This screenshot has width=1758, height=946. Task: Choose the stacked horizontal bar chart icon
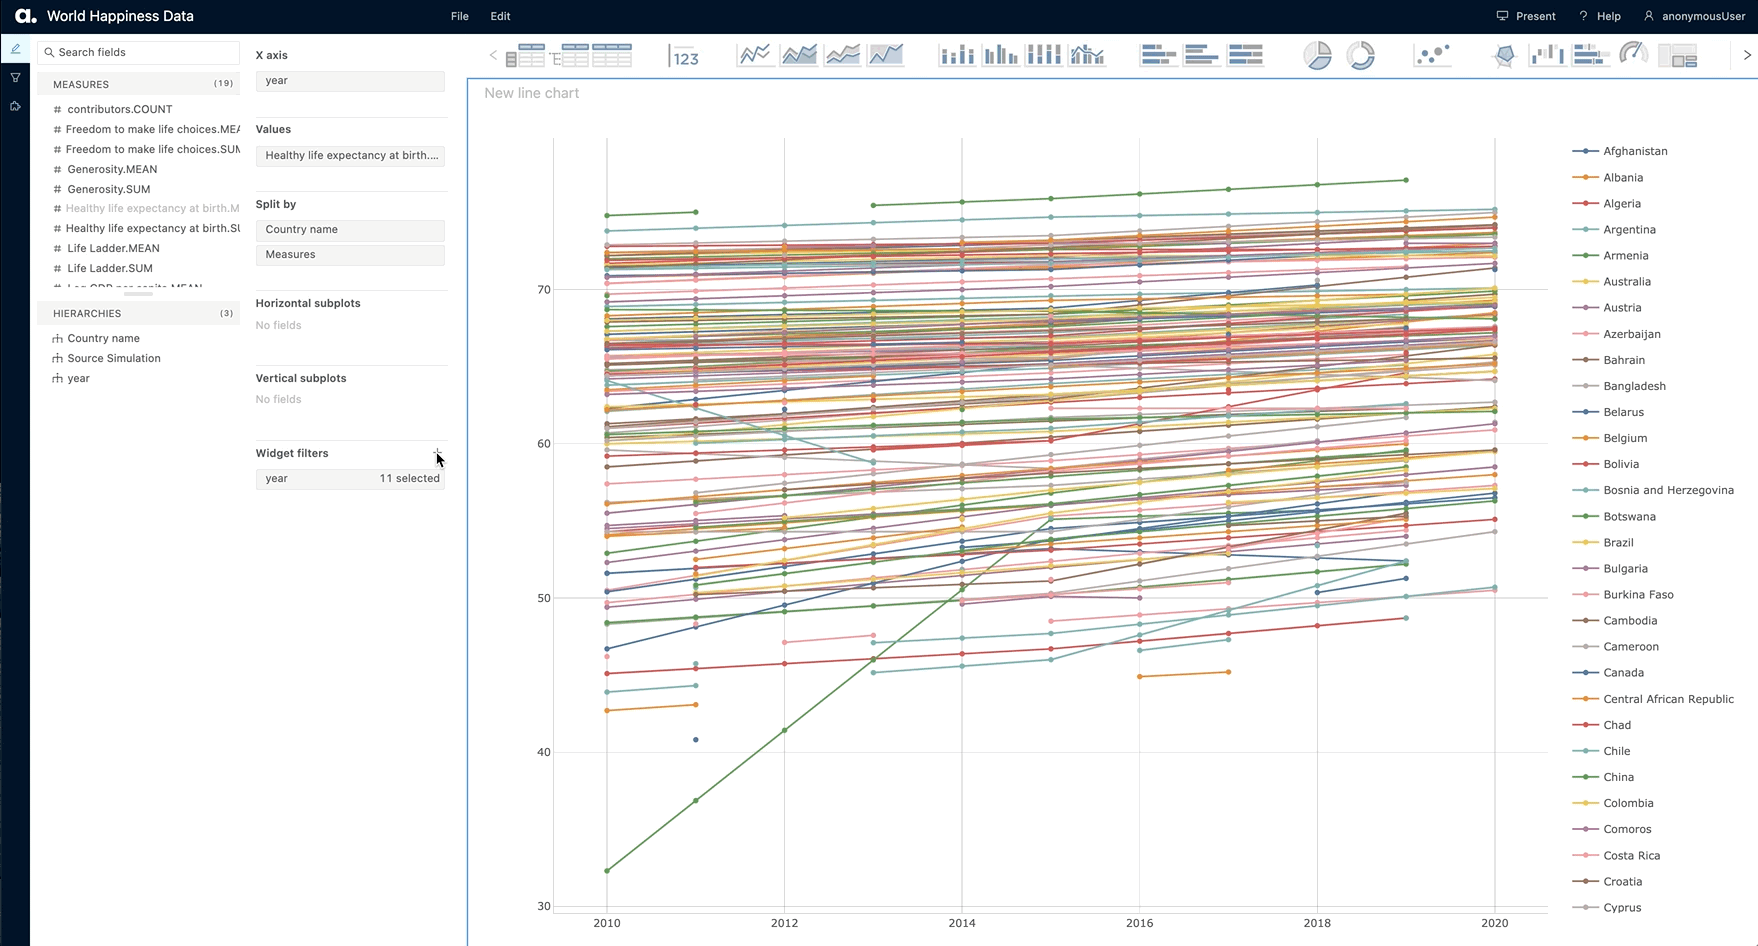point(1158,55)
